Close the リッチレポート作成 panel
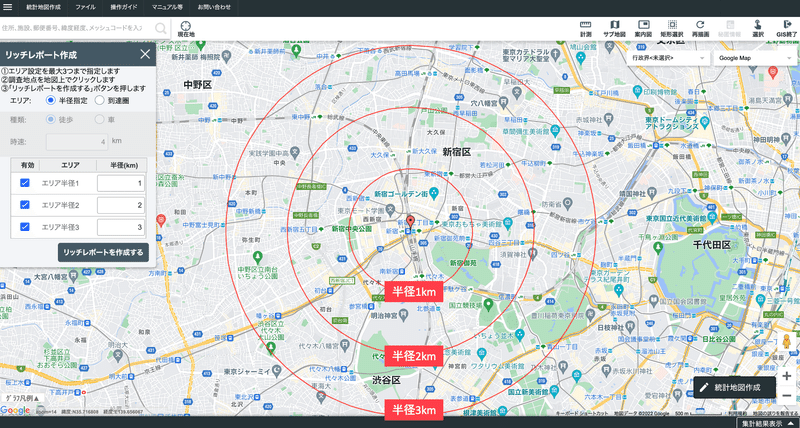Viewport: 800px width, 428px height. 145,54
